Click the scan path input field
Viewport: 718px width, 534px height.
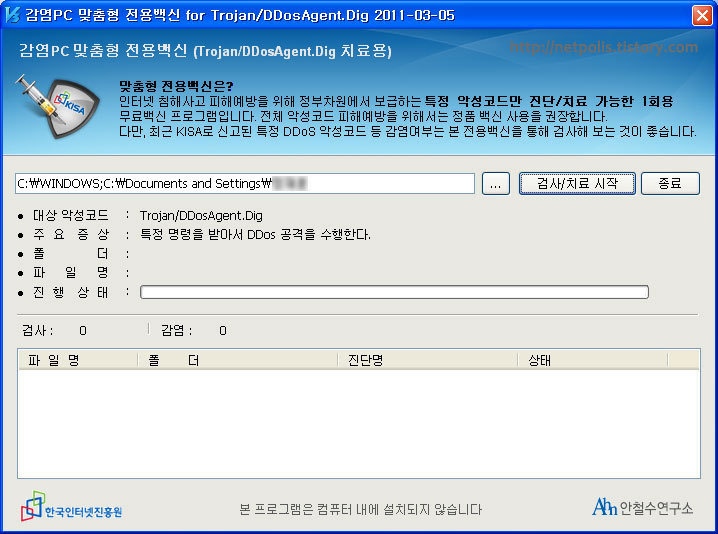point(245,184)
